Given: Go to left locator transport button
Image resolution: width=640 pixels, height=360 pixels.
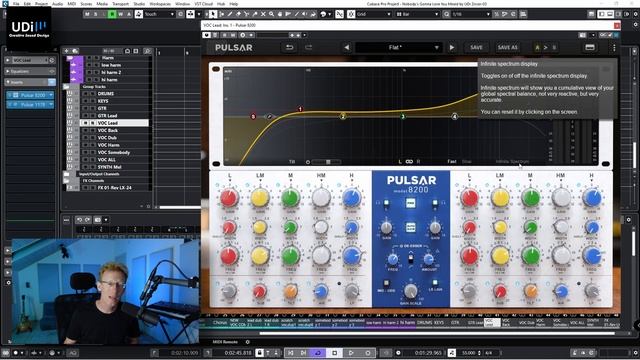Looking at the screenshot, I should coord(291,353).
